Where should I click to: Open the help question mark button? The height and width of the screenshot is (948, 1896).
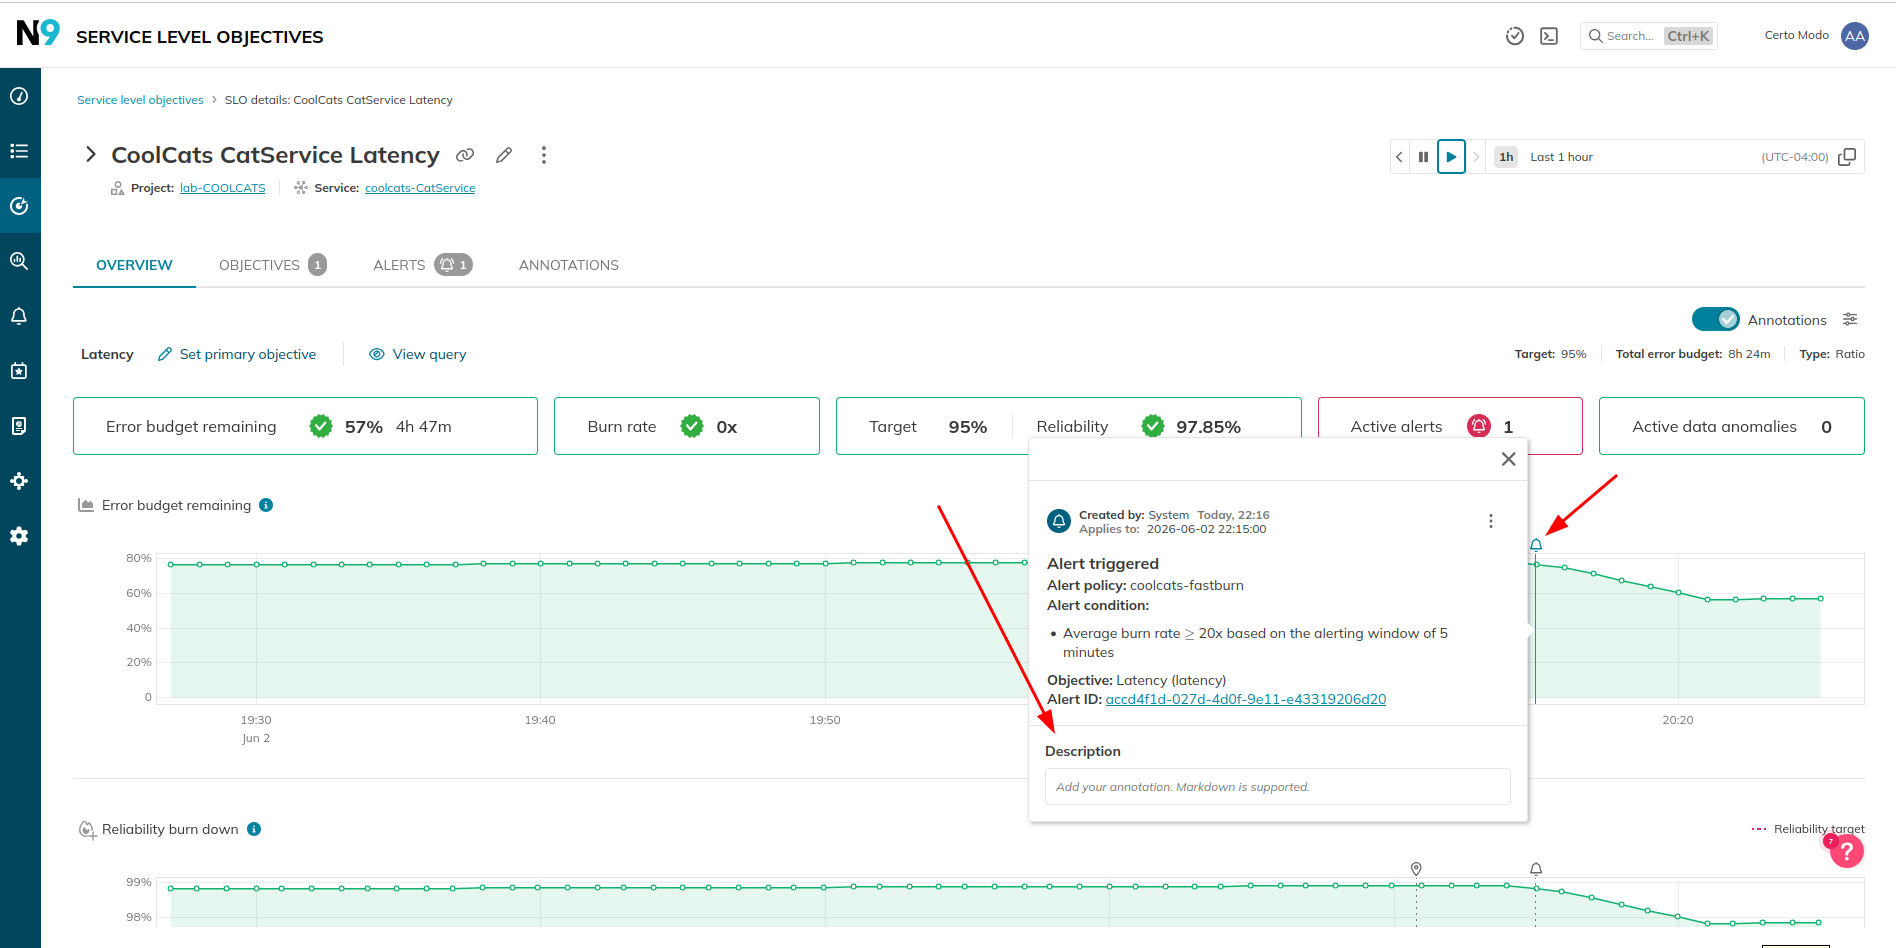(x=1847, y=851)
